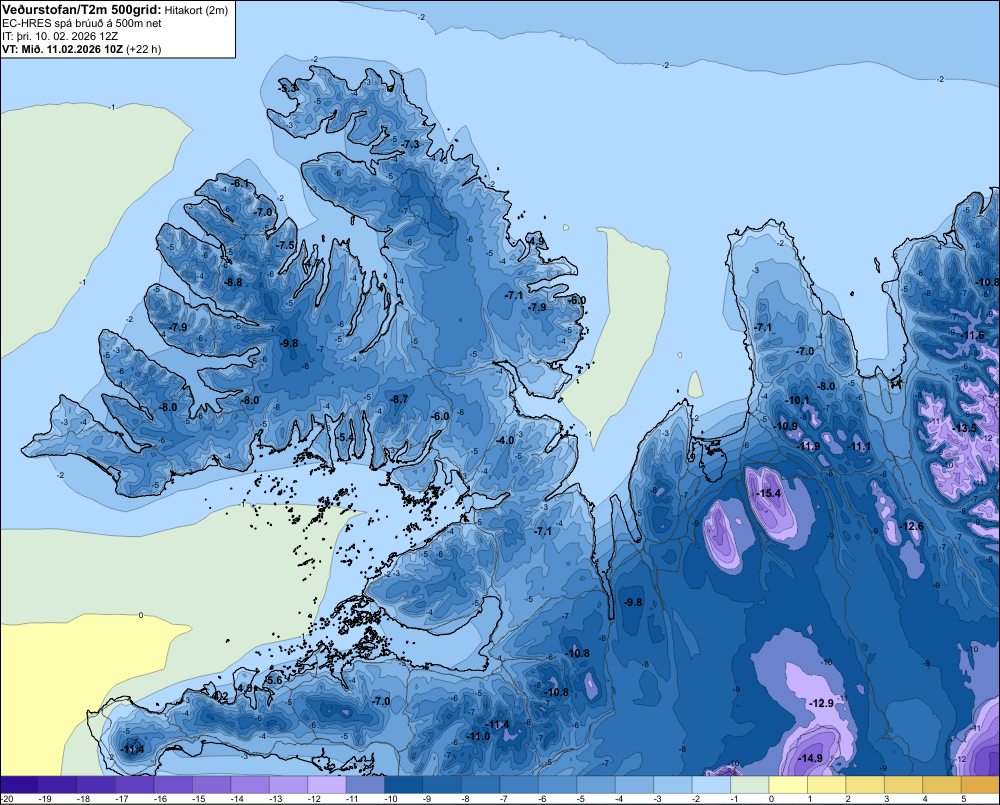The width and height of the screenshot is (1000, 805).
Task: Click the legend swatch between 3 and 4
Action: coord(904,785)
